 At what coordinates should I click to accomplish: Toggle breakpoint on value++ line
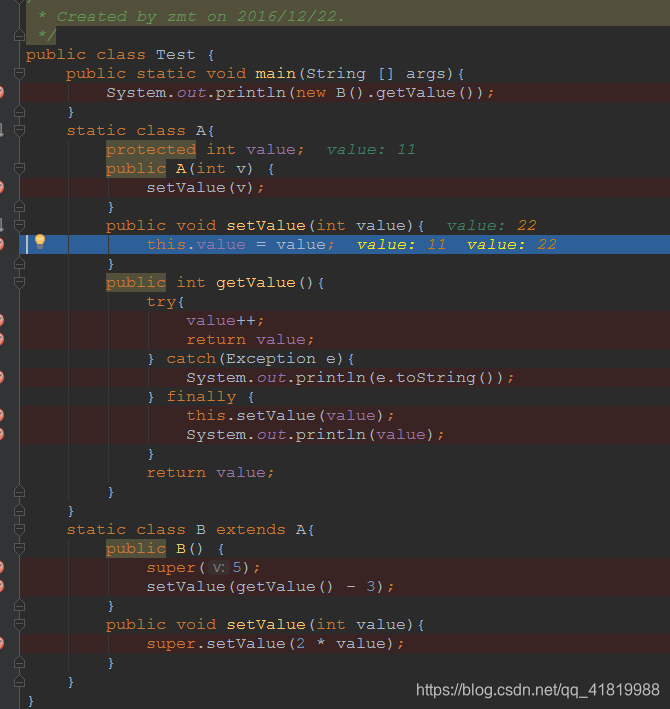2,321
